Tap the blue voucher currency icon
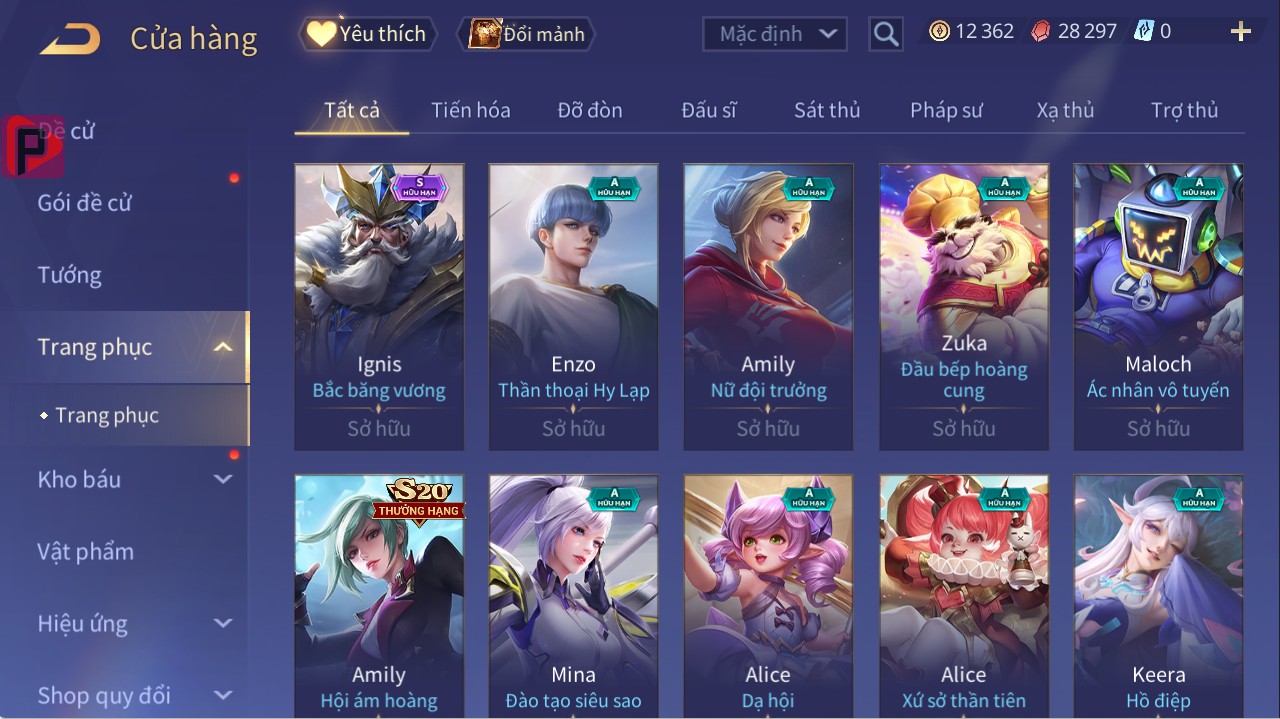Viewport: 1280px width, 719px height. 1143,31
